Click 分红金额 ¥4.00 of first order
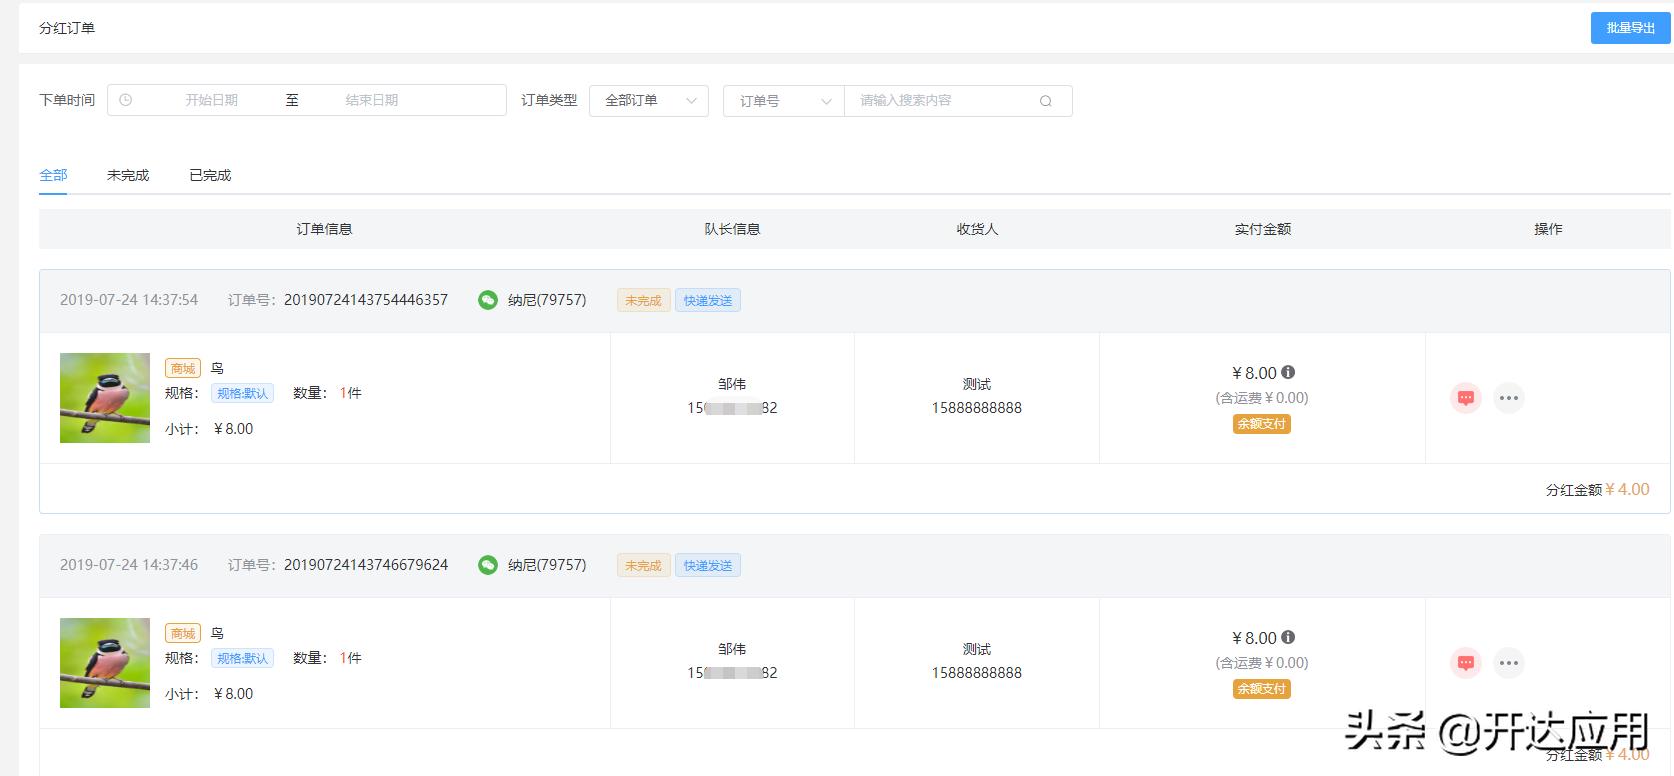This screenshot has height=776, width=1674. point(1598,489)
